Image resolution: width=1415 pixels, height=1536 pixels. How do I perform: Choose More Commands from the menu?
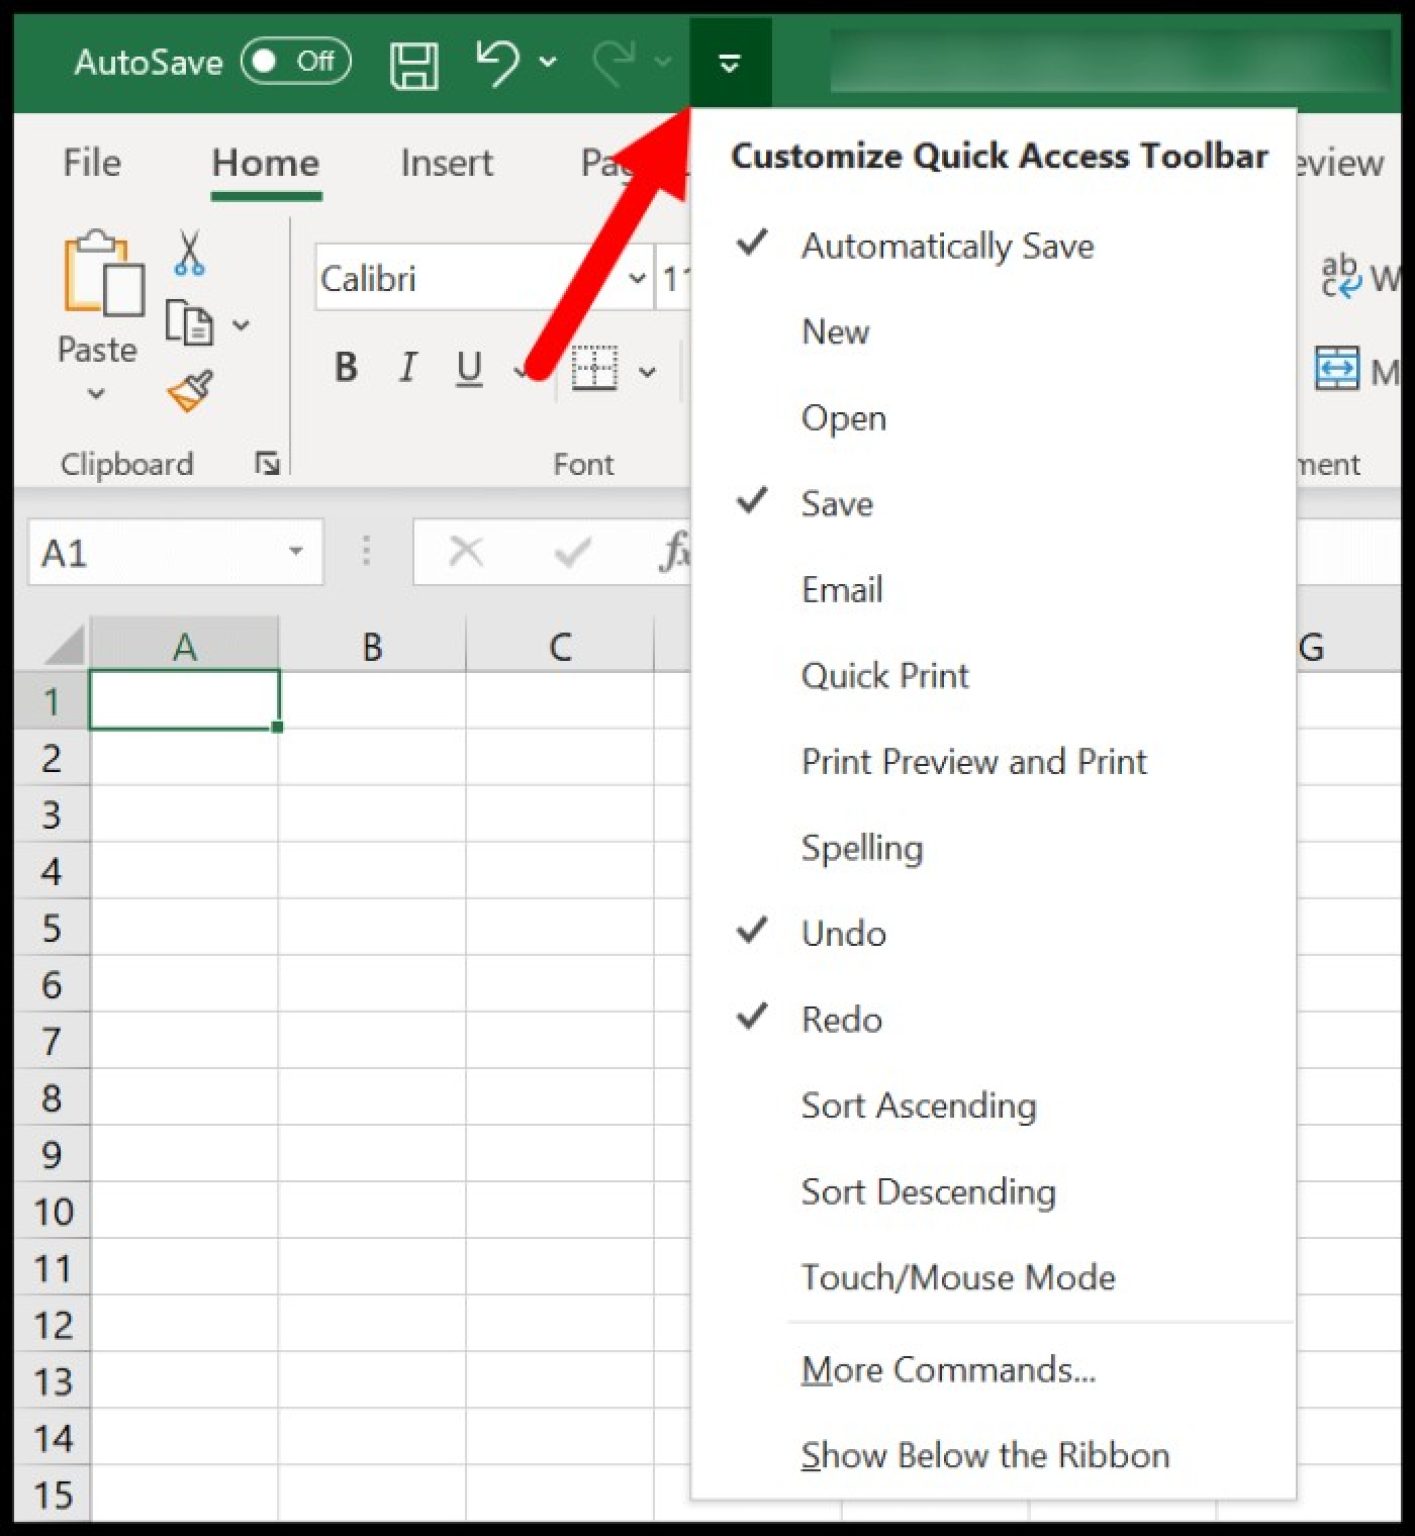click(947, 1370)
